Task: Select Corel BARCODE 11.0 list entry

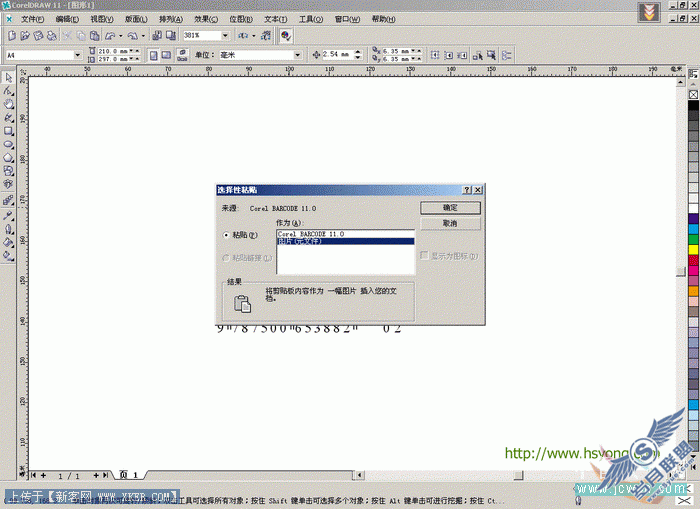Action: pos(345,234)
